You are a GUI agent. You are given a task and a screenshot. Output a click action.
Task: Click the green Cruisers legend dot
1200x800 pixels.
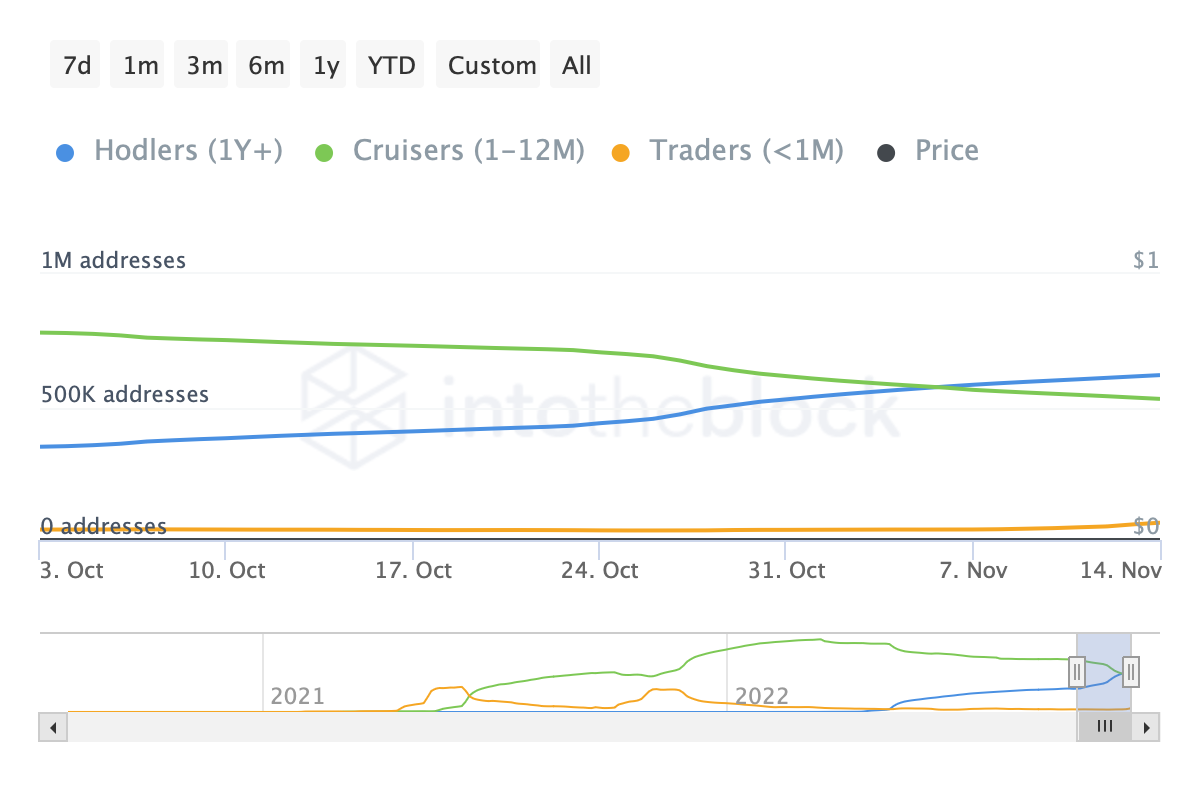point(324,153)
